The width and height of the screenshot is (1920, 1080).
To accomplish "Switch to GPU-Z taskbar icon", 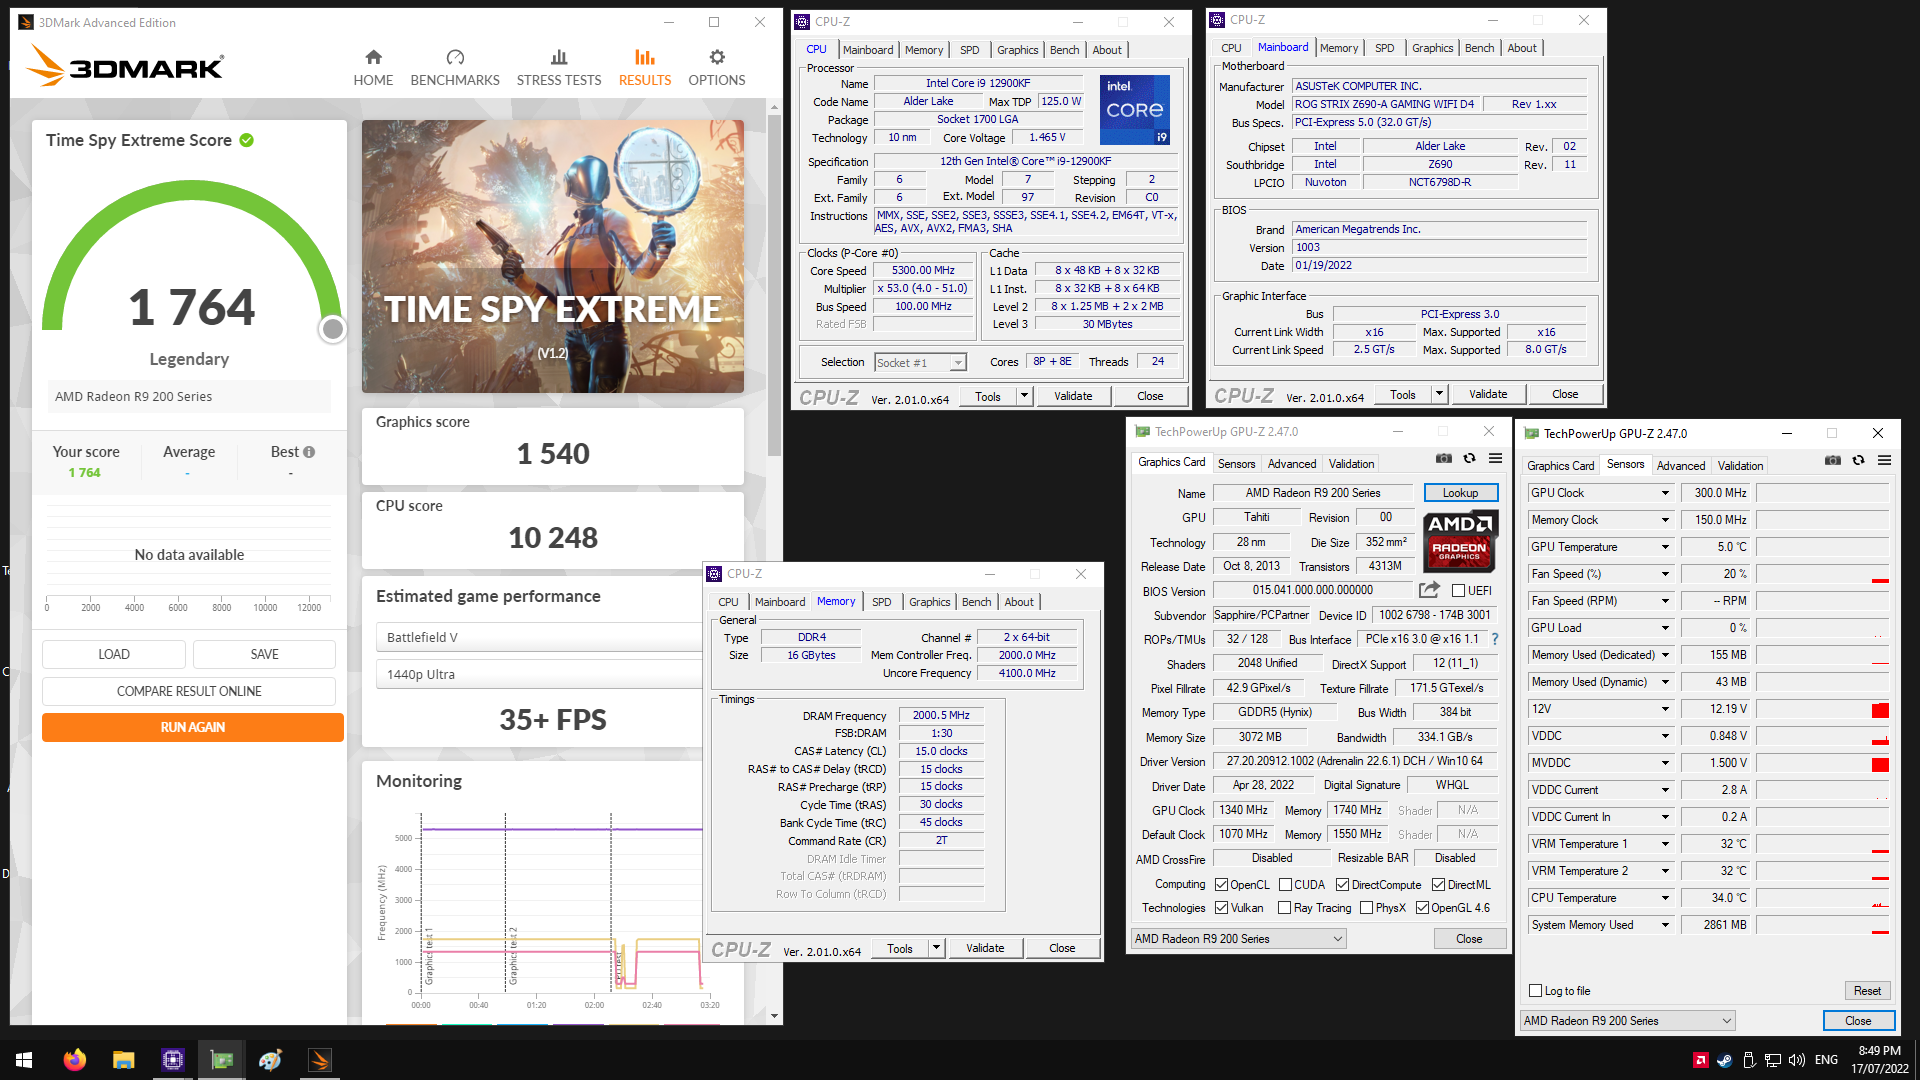I will [222, 1060].
